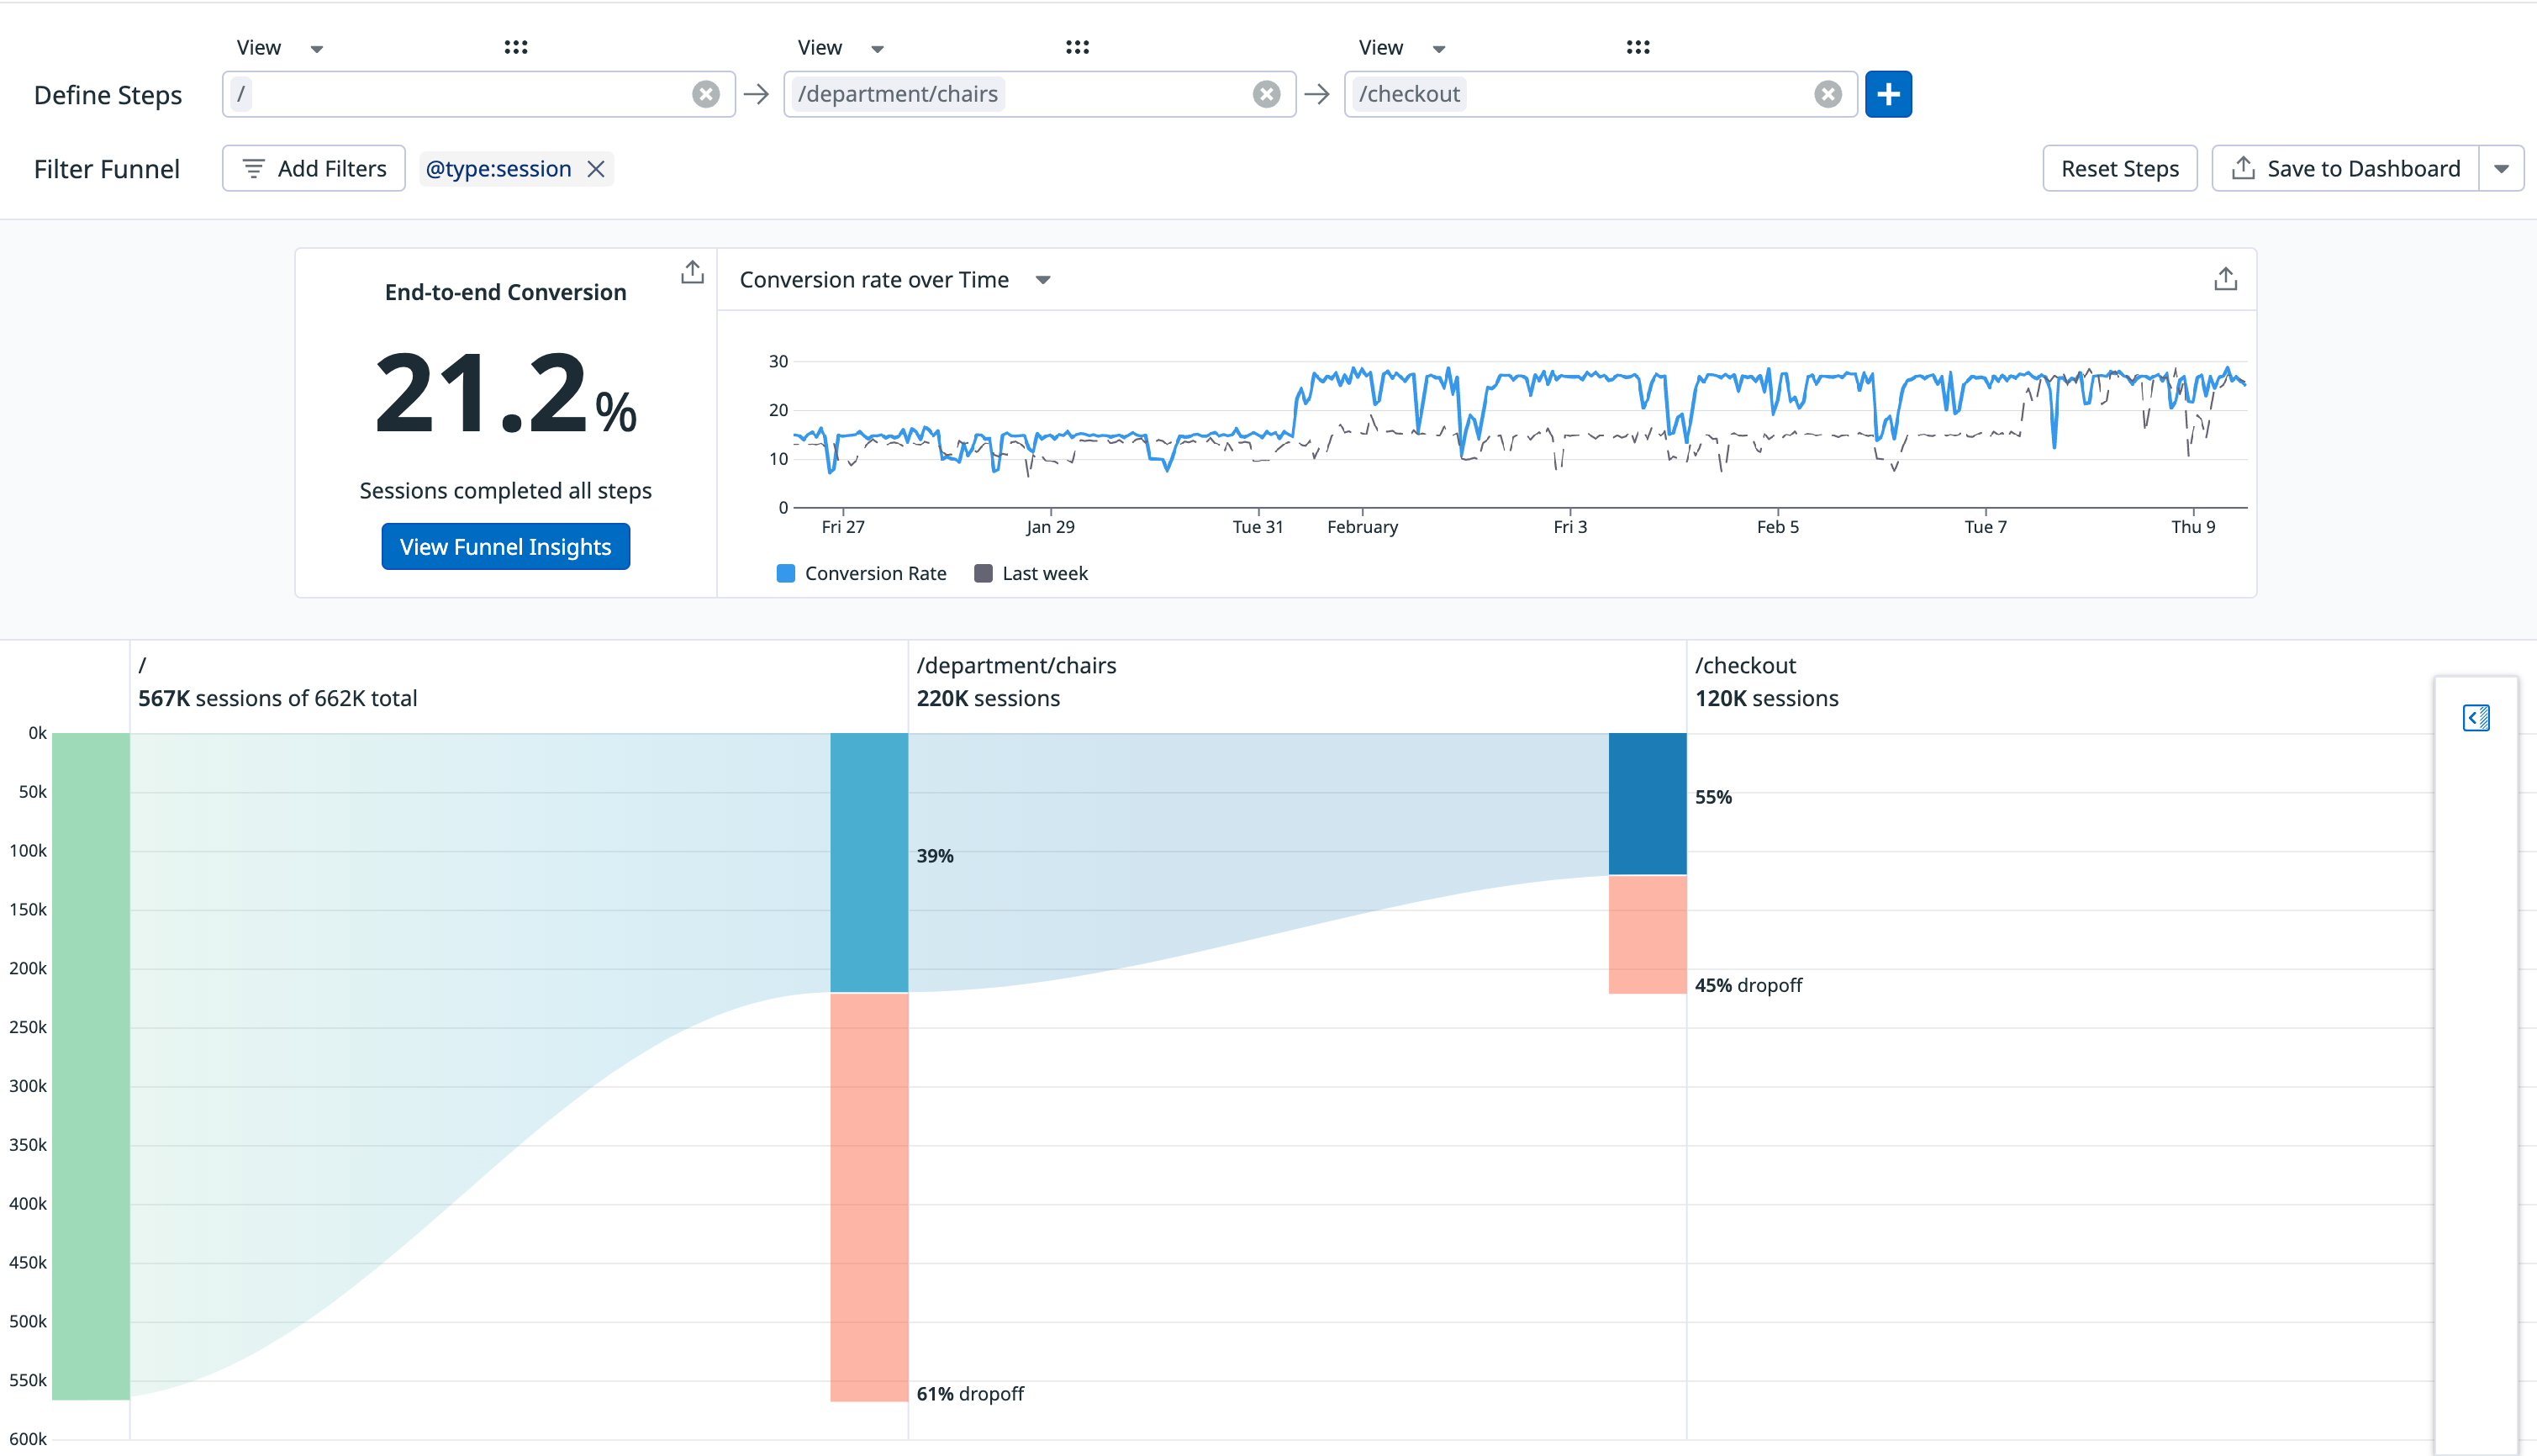2537x1456 pixels.
Task: Expand the Save to Dashboard dropdown arrow
Action: pos(2502,168)
